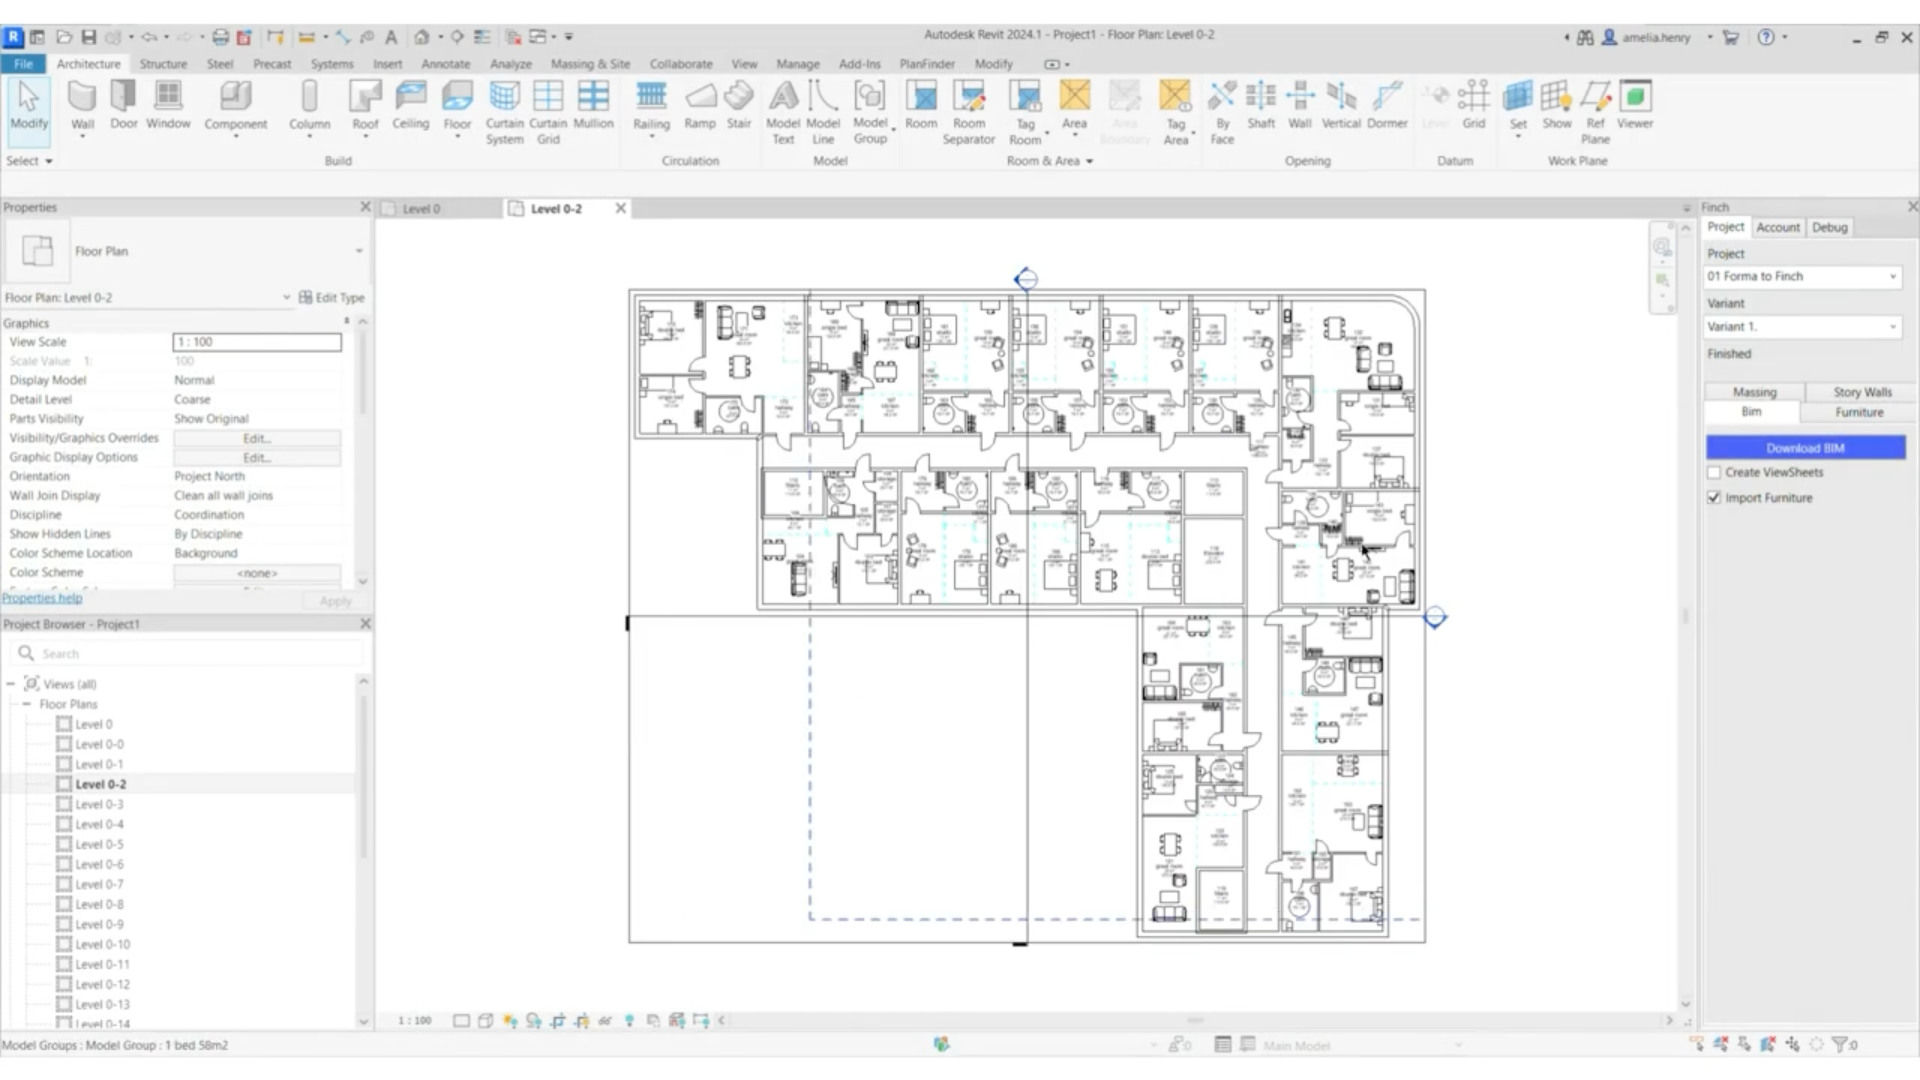Click the Door tool icon
The height and width of the screenshot is (1080, 1920).
(x=124, y=105)
